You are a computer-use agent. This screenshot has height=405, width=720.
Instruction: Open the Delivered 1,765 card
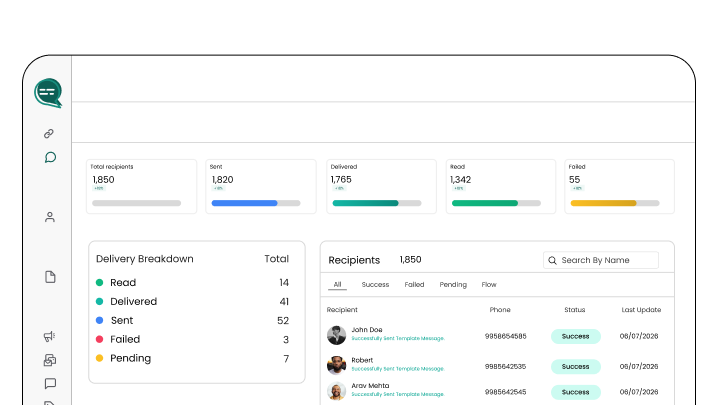pyautogui.click(x=381, y=186)
